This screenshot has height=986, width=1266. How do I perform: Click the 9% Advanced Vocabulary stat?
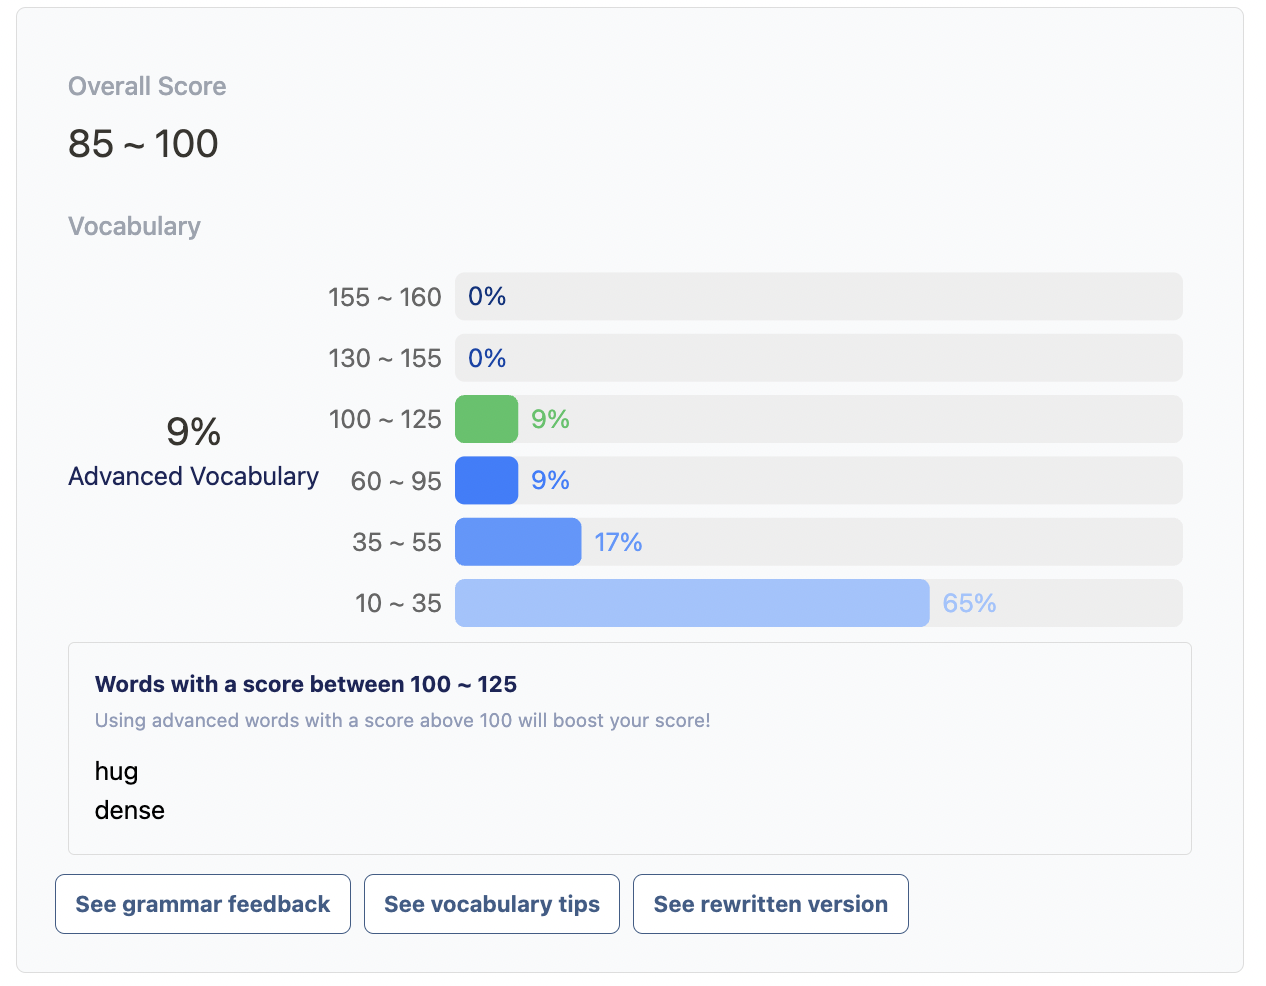coord(193,450)
